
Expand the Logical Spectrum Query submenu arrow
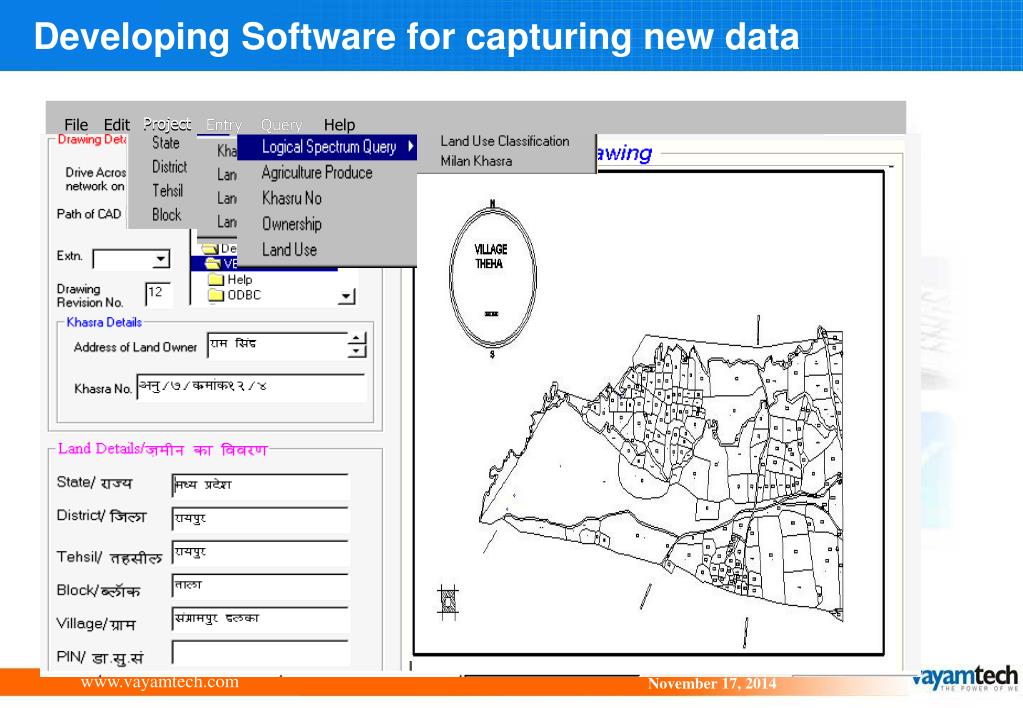pyautogui.click(x=411, y=147)
